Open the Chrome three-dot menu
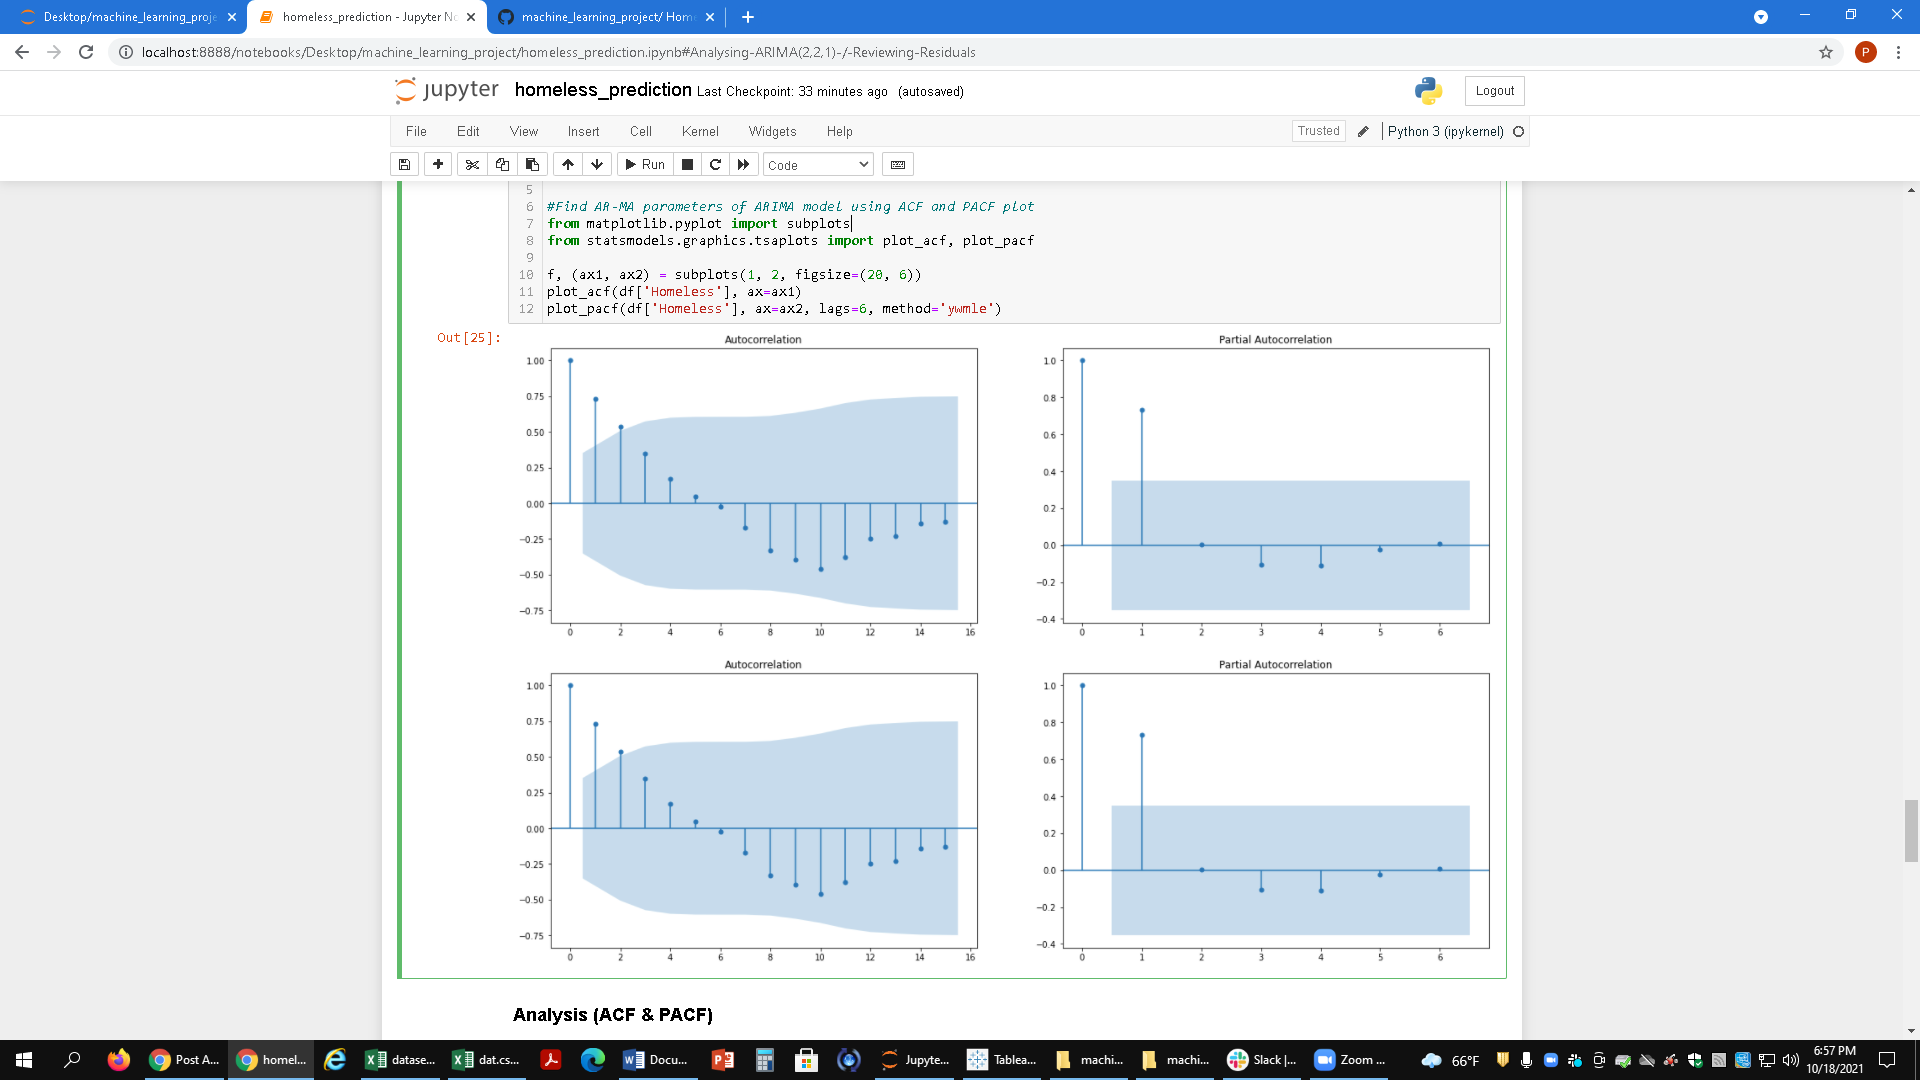This screenshot has height=1080, width=1920. pyautogui.click(x=1898, y=52)
